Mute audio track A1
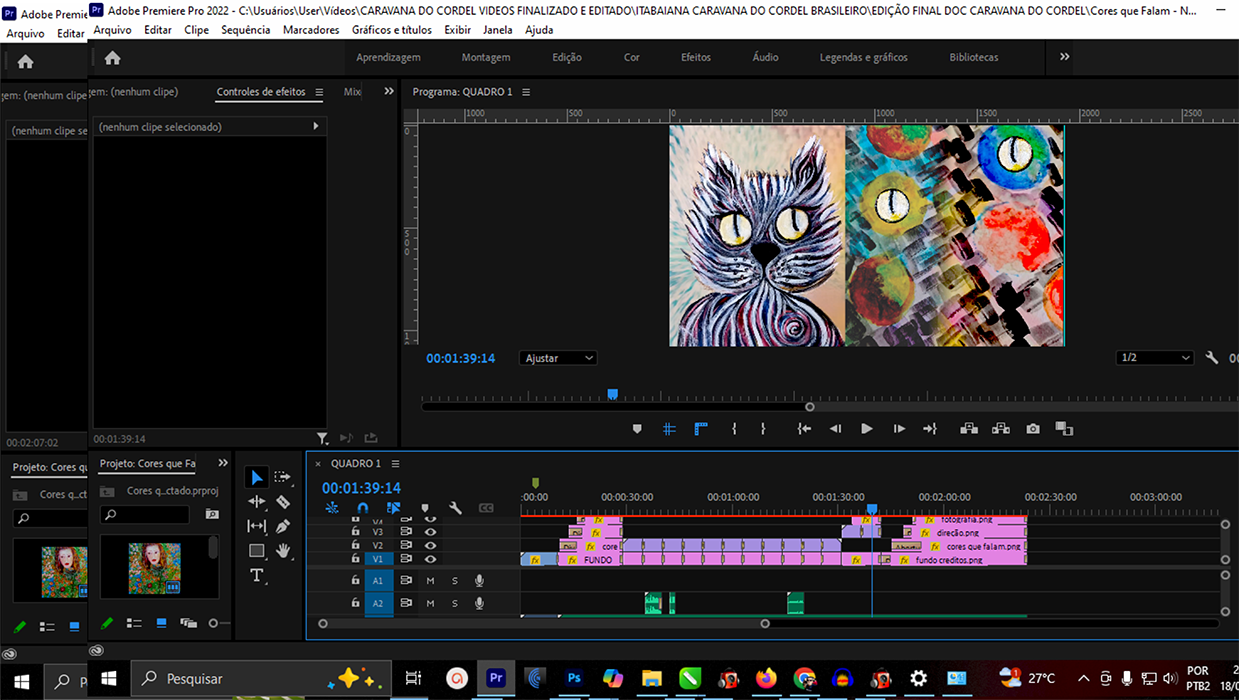1239x700 pixels. coord(430,580)
